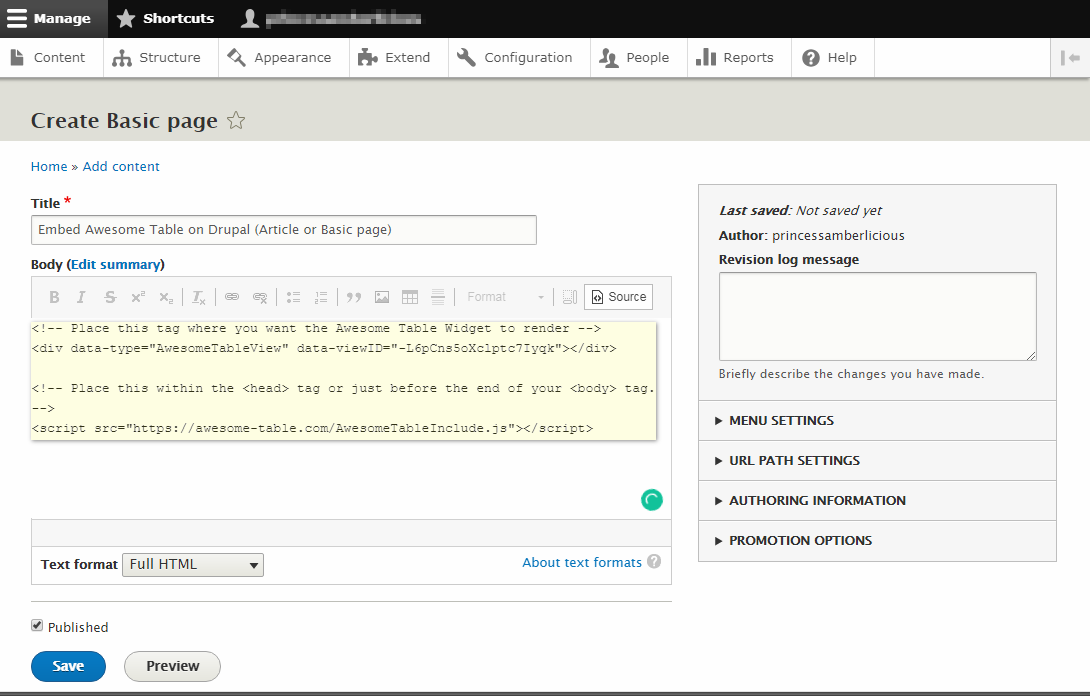Click the insert link icon

(231, 297)
